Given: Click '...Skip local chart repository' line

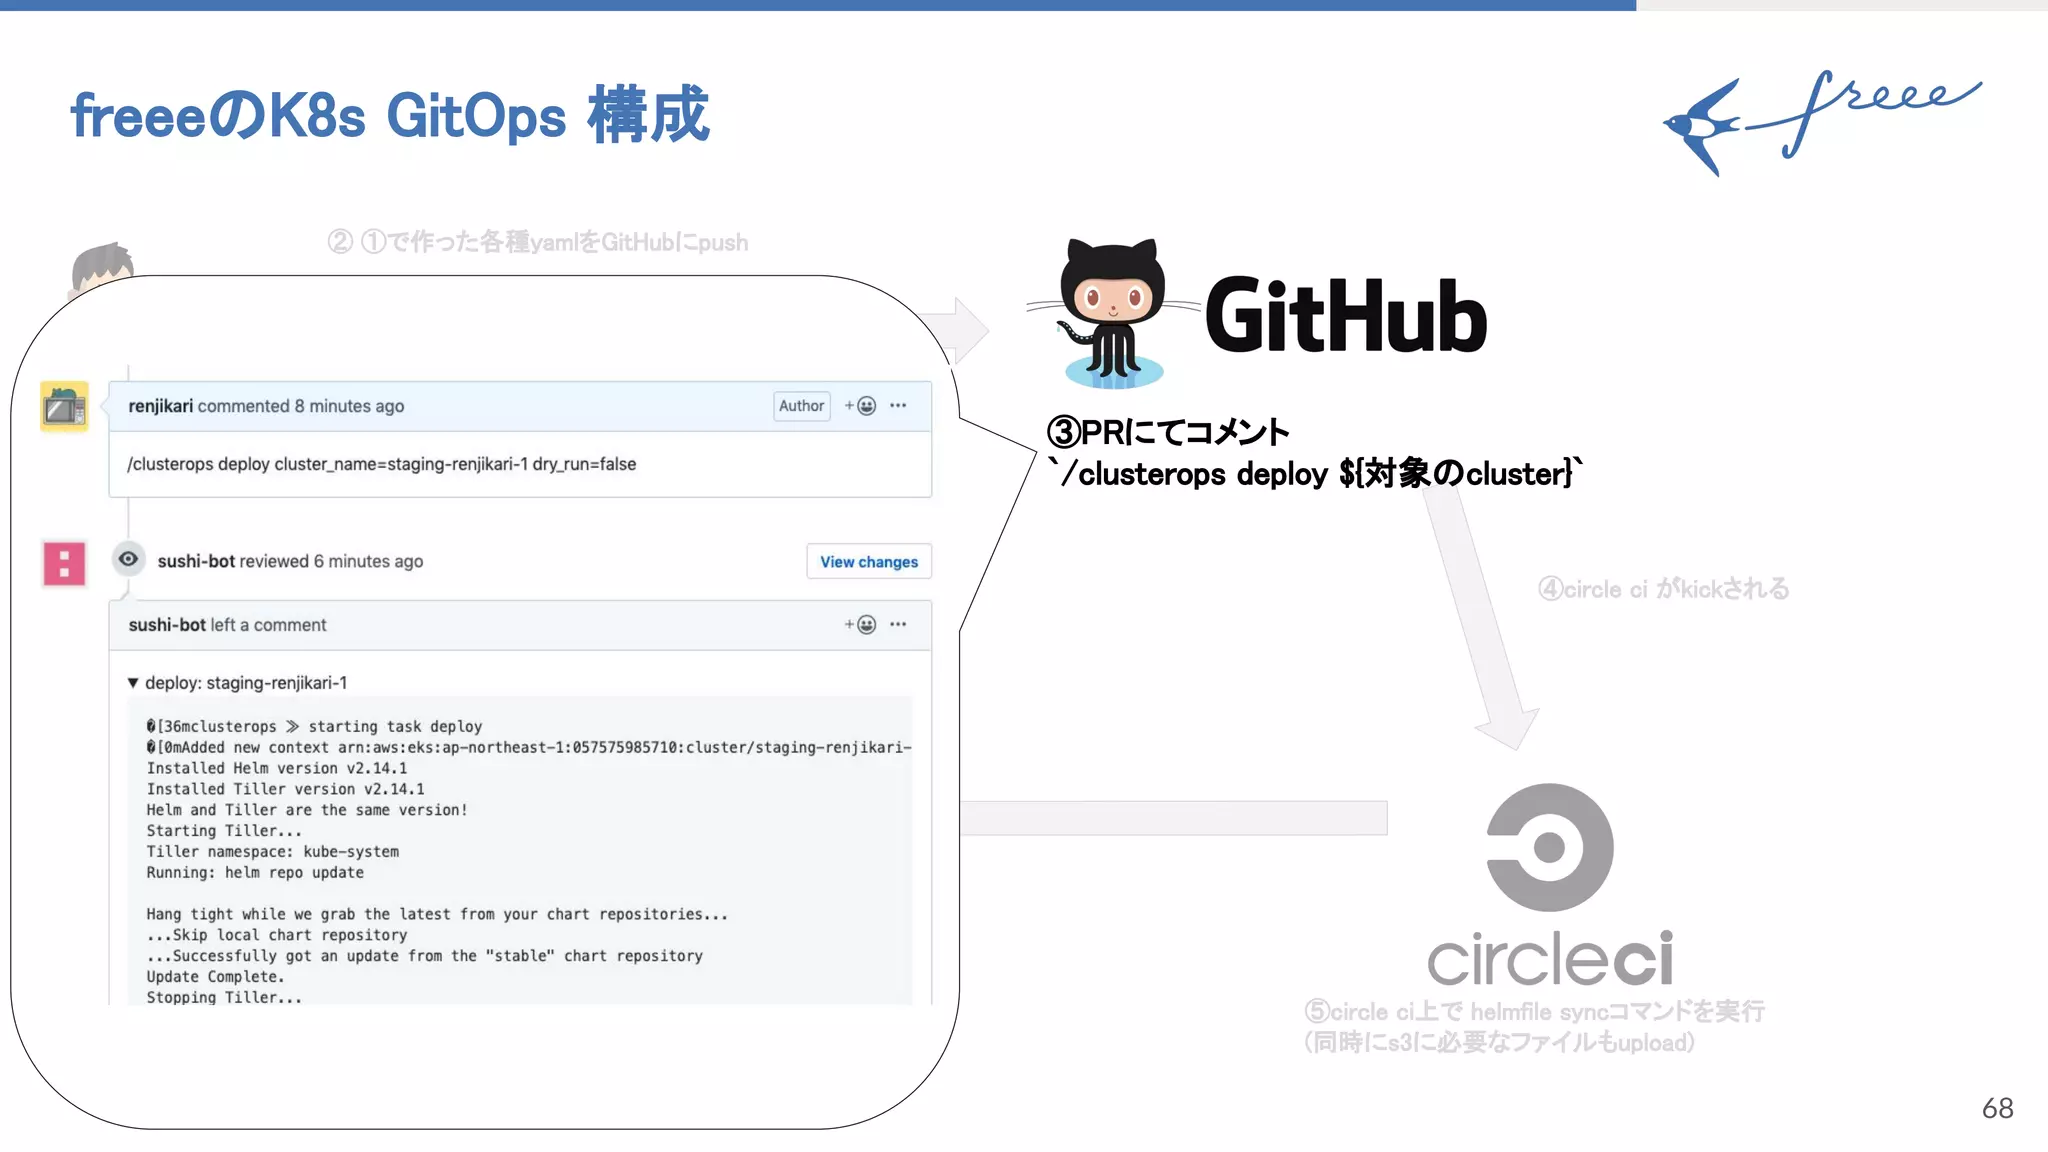Looking at the screenshot, I should [x=277, y=935].
